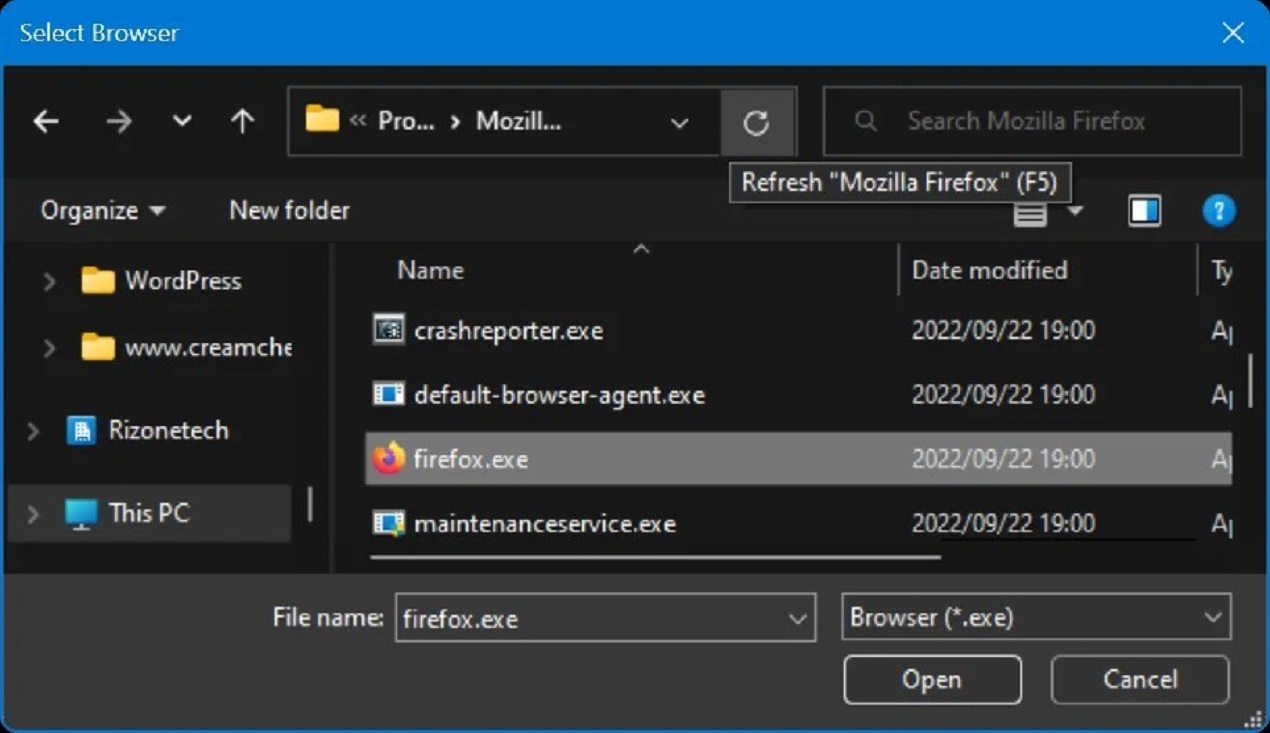
Task: Click the New folder command
Action: (289, 211)
